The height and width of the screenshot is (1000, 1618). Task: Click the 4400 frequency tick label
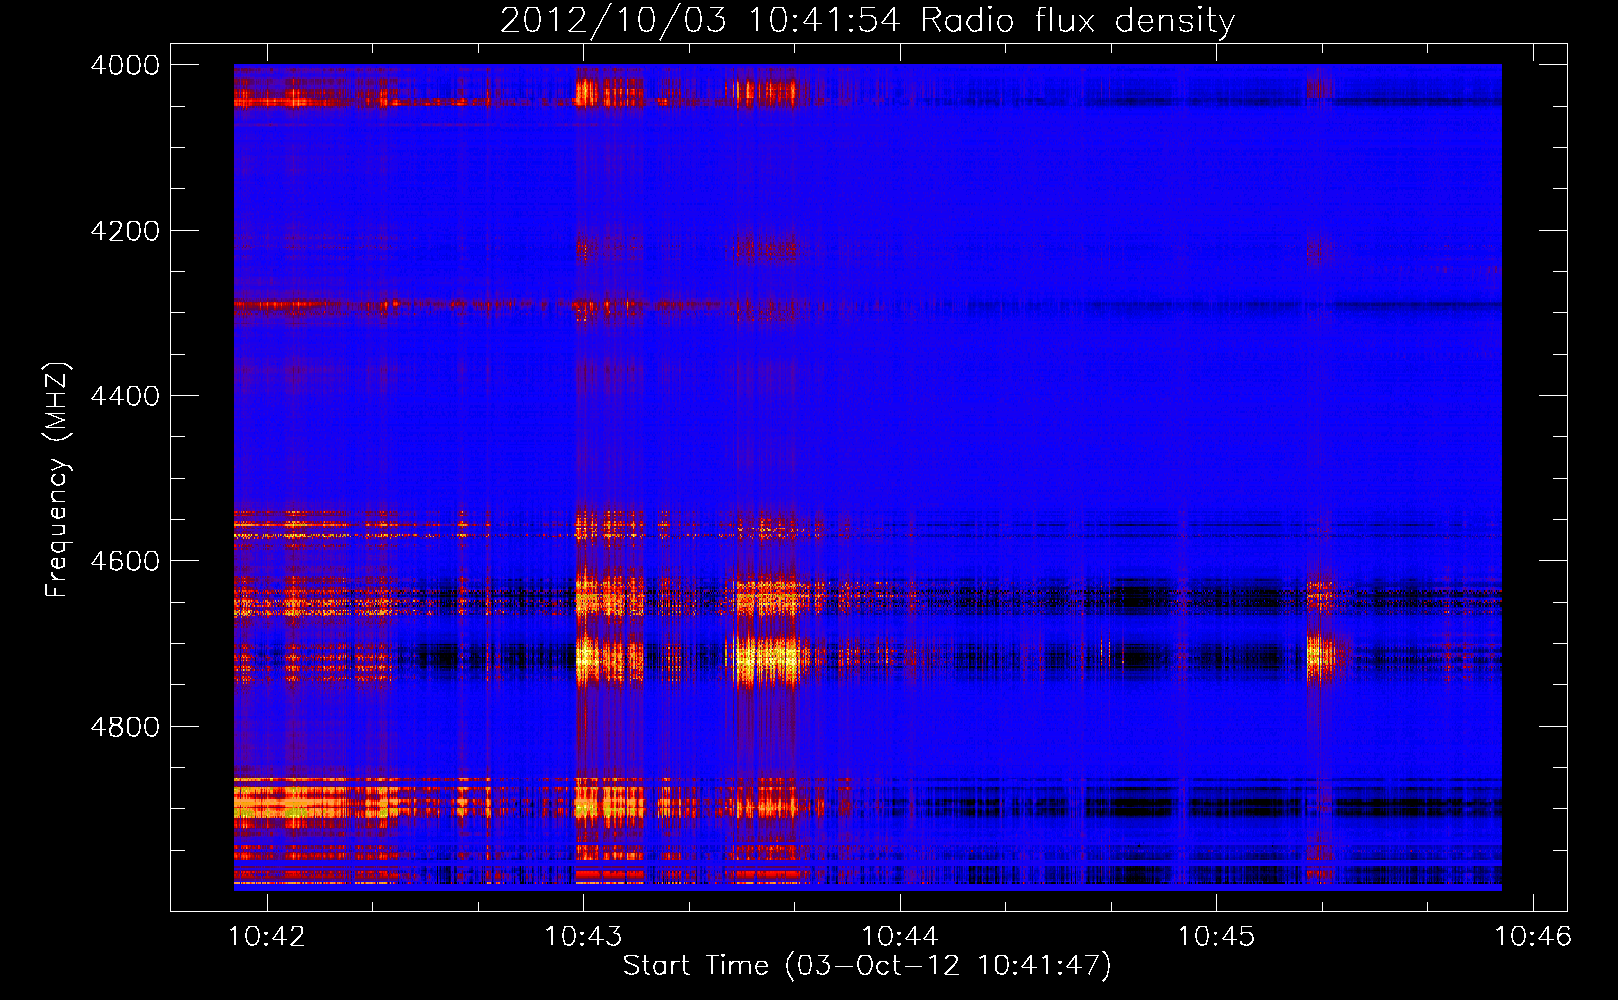[x=125, y=396]
